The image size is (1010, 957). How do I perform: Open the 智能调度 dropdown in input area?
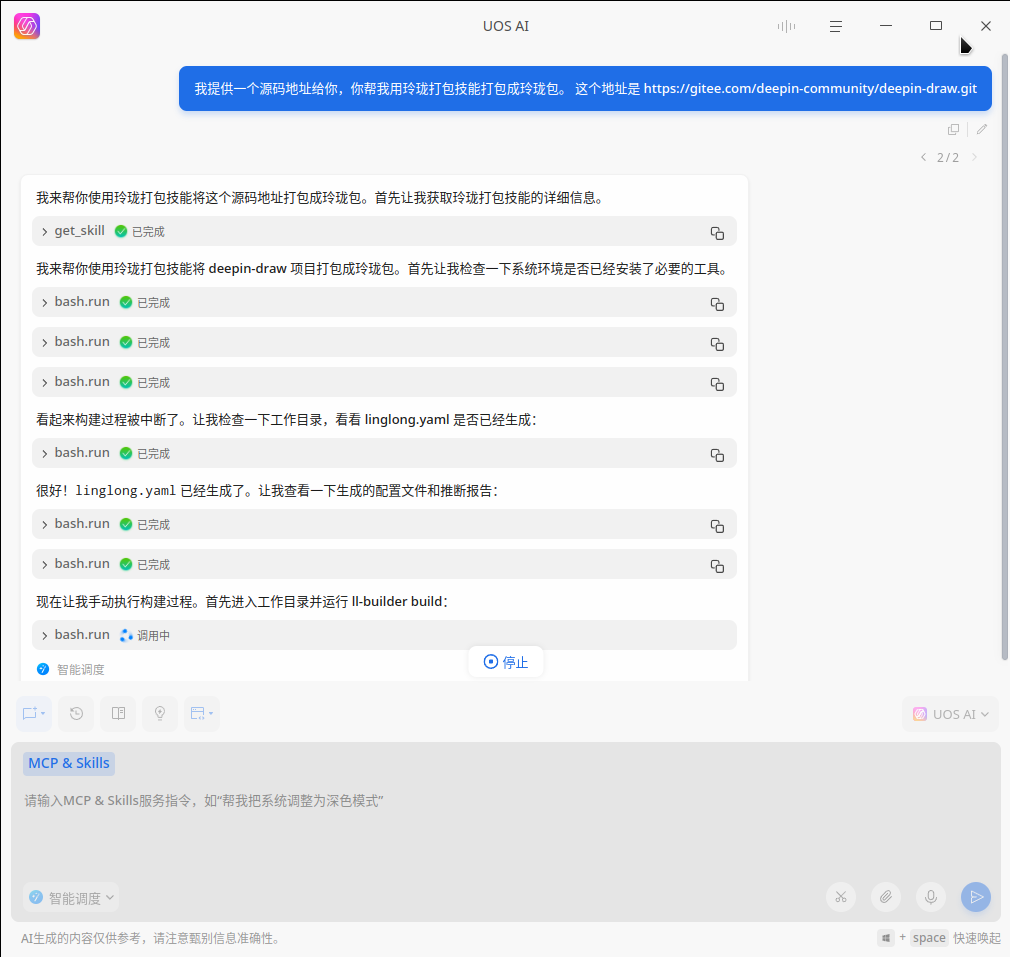71,898
